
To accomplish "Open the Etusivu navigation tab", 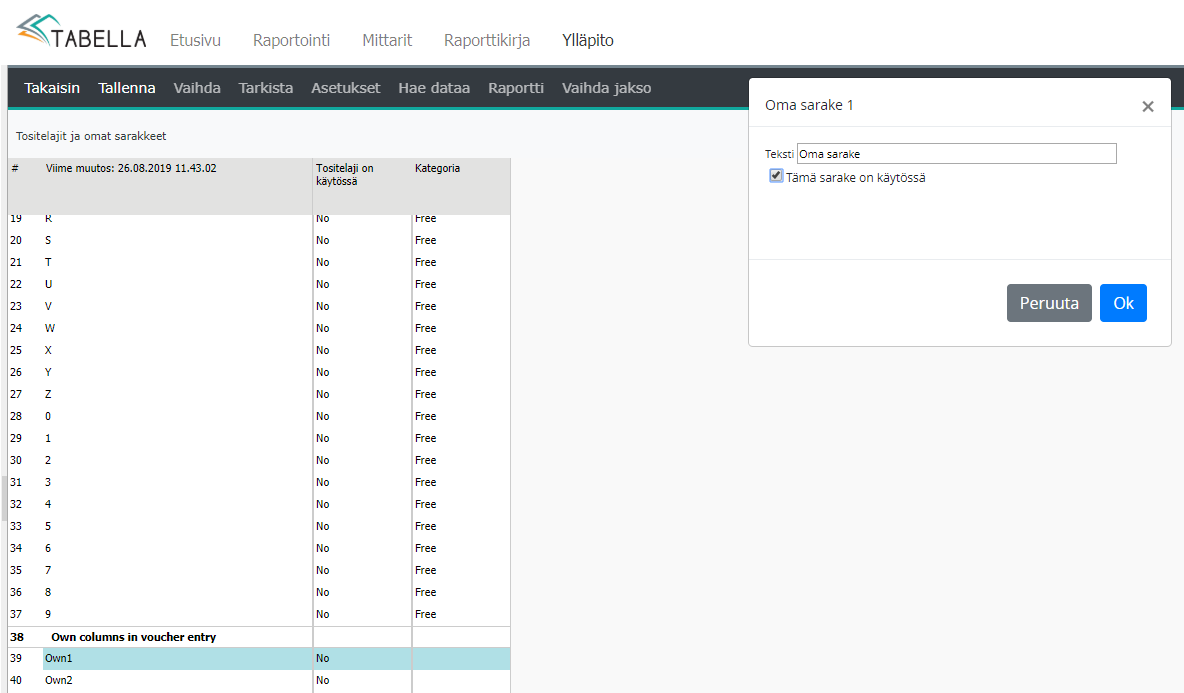I will point(195,41).
